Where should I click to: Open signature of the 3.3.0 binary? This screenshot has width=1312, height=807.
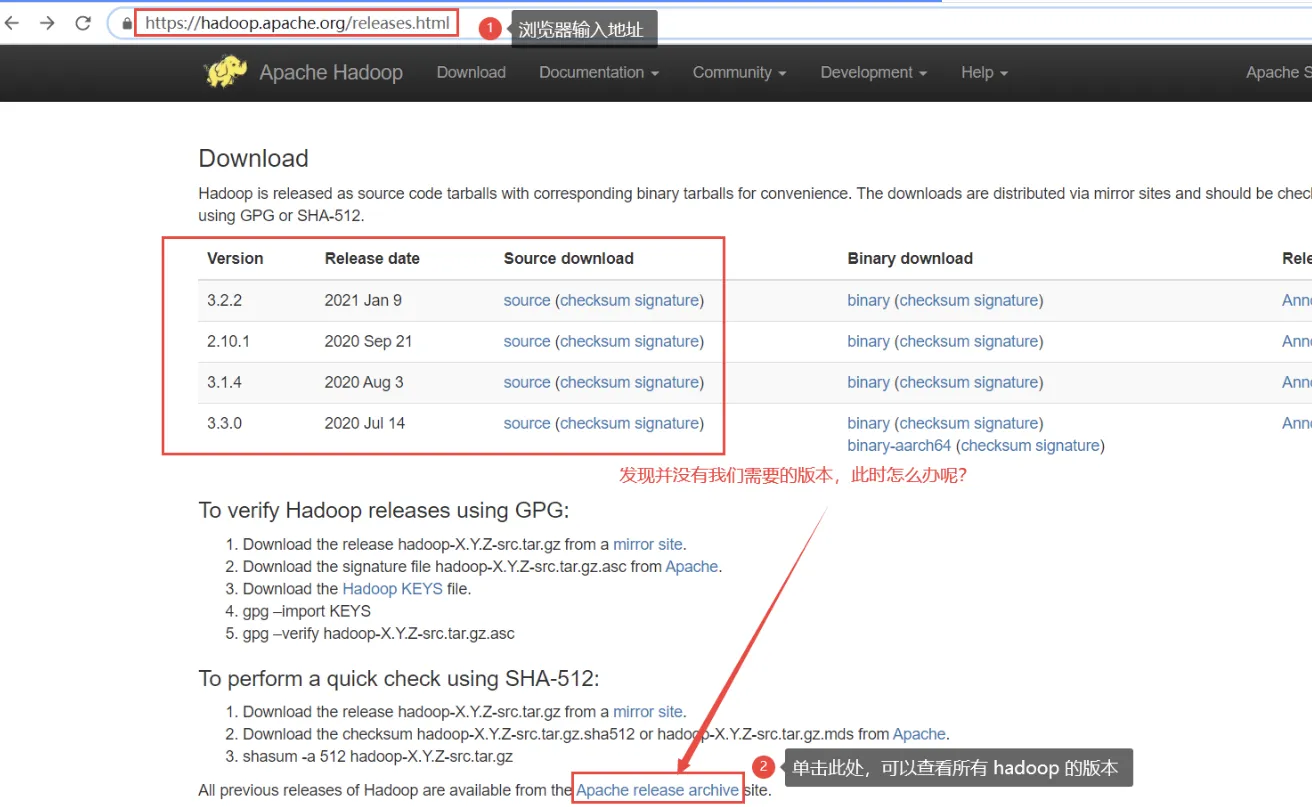1006,423
